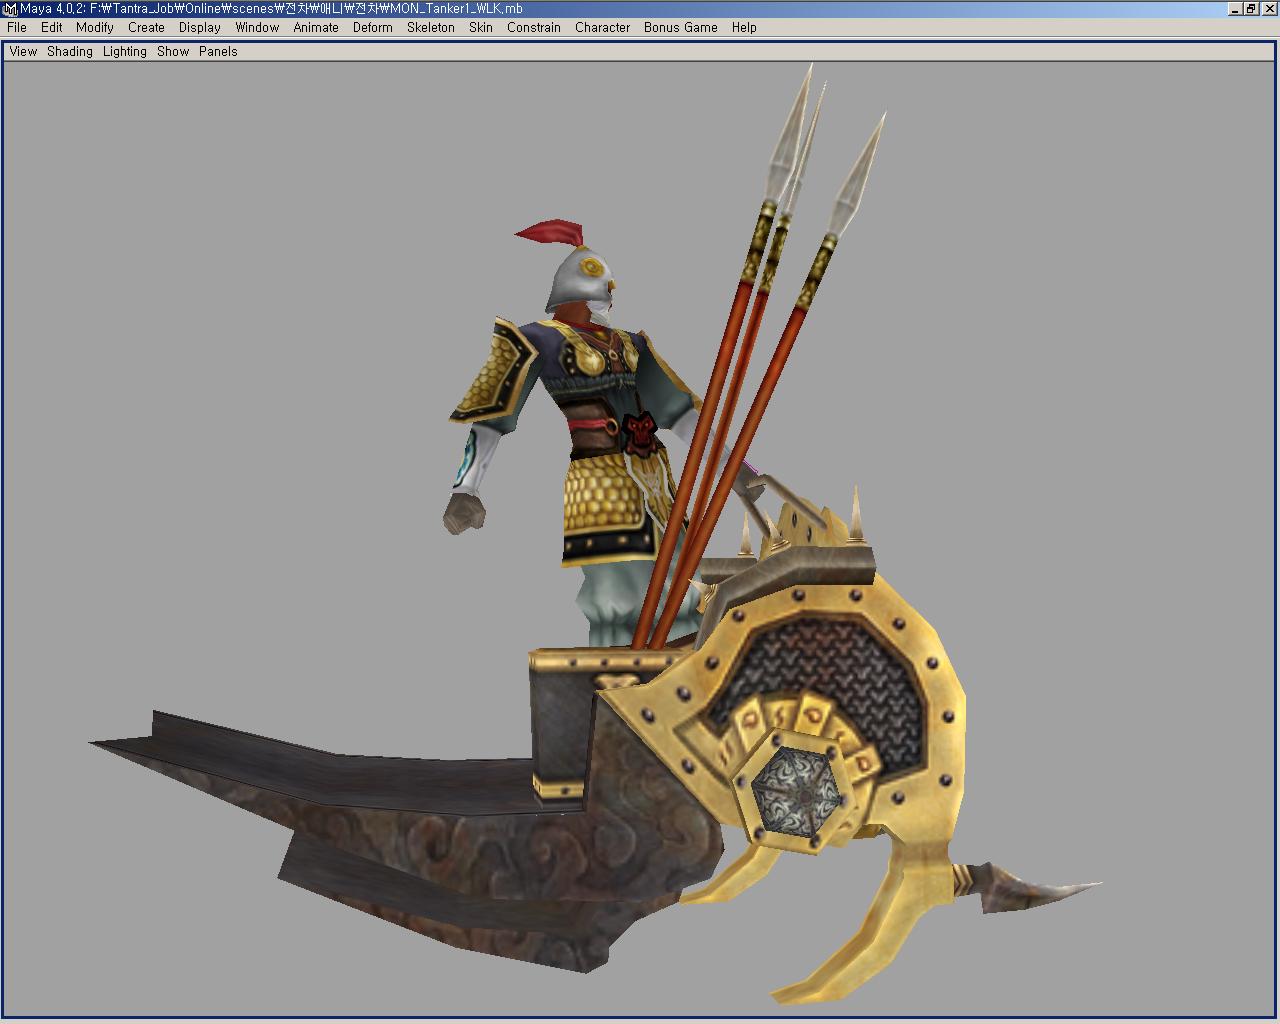Open the panel's Shading menu
The image size is (1280, 1024).
[x=70, y=52]
